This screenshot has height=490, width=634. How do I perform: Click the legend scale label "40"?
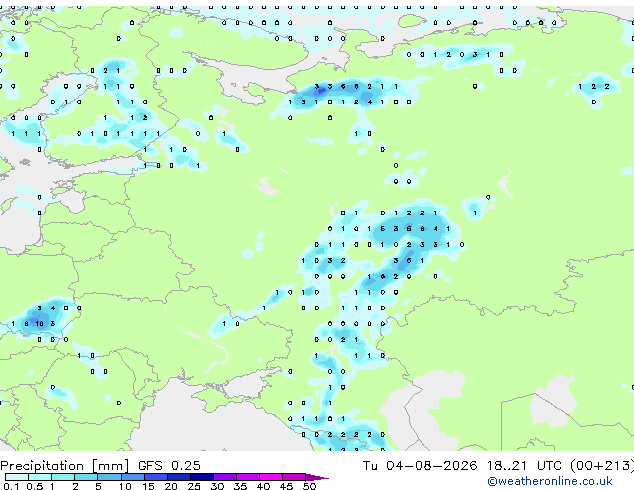(x=264, y=486)
